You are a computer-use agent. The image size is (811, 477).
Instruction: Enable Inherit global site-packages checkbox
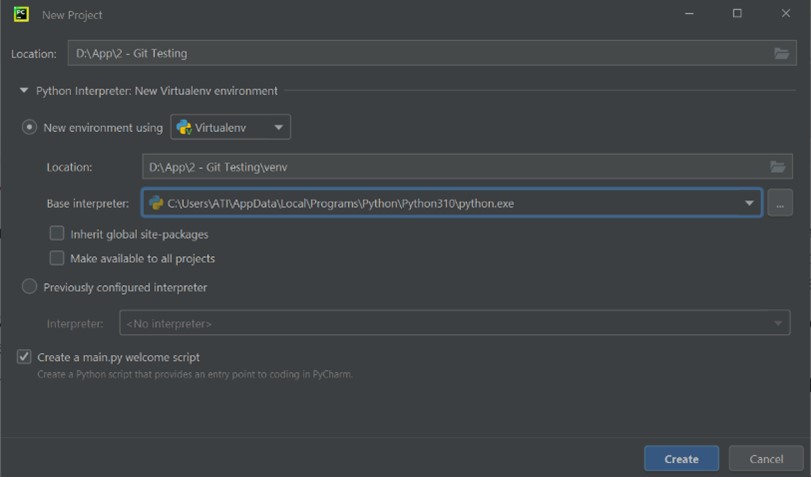pyautogui.click(x=57, y=234)
